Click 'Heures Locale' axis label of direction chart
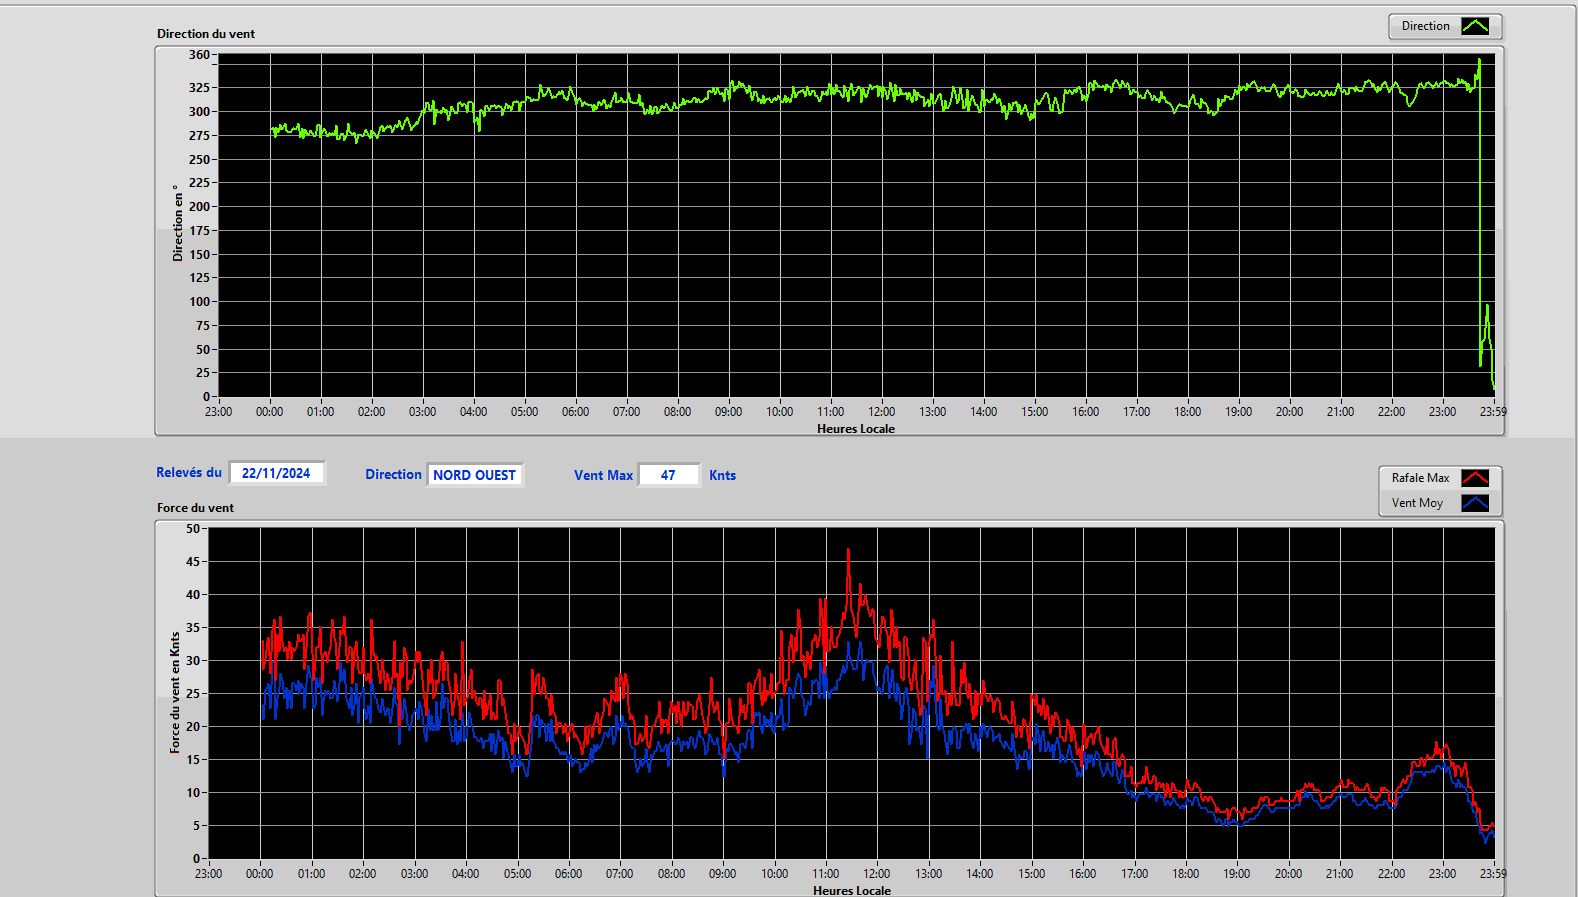 tap(856, 428)
